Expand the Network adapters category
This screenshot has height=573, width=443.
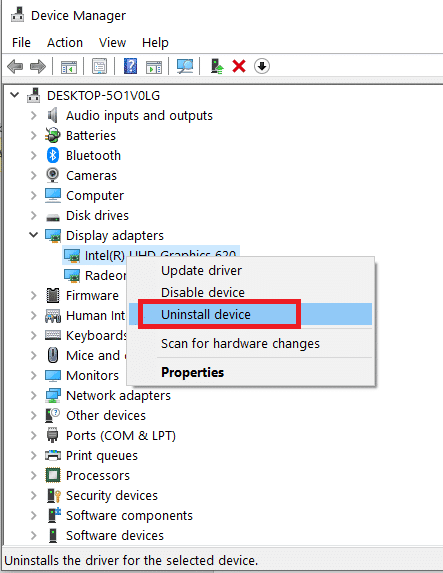34,395
